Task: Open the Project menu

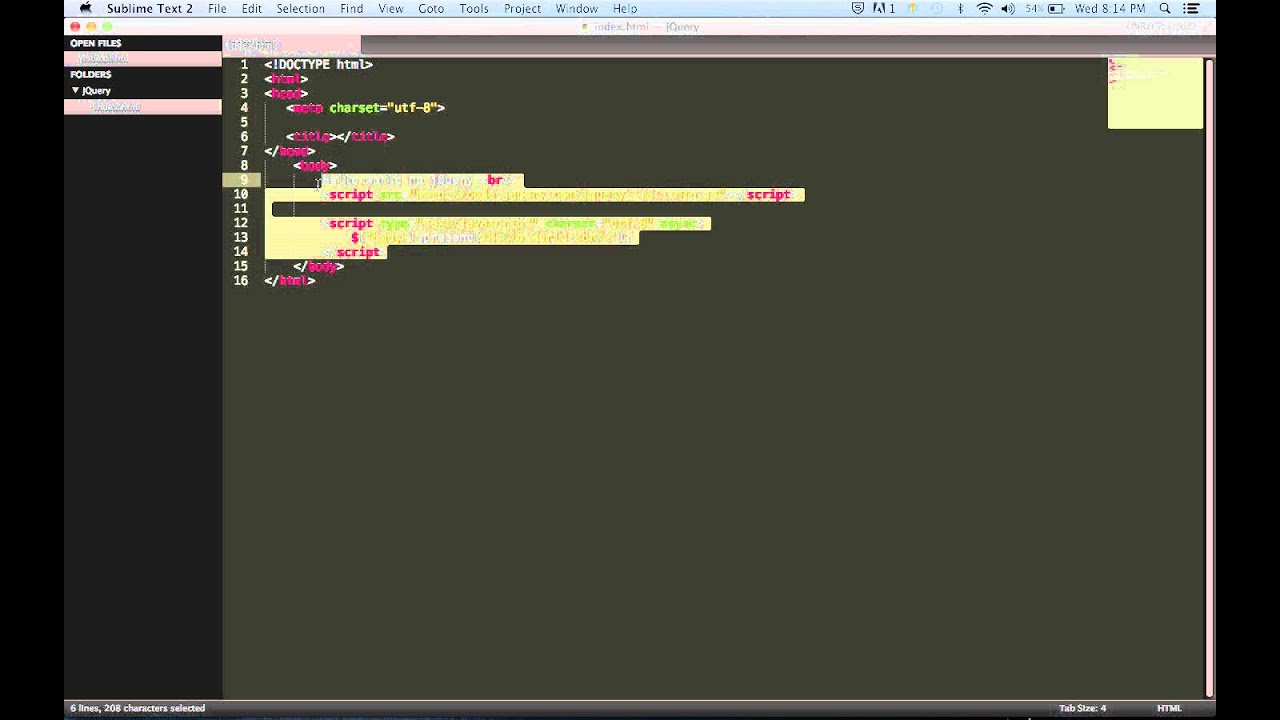Action: point(522,8)
